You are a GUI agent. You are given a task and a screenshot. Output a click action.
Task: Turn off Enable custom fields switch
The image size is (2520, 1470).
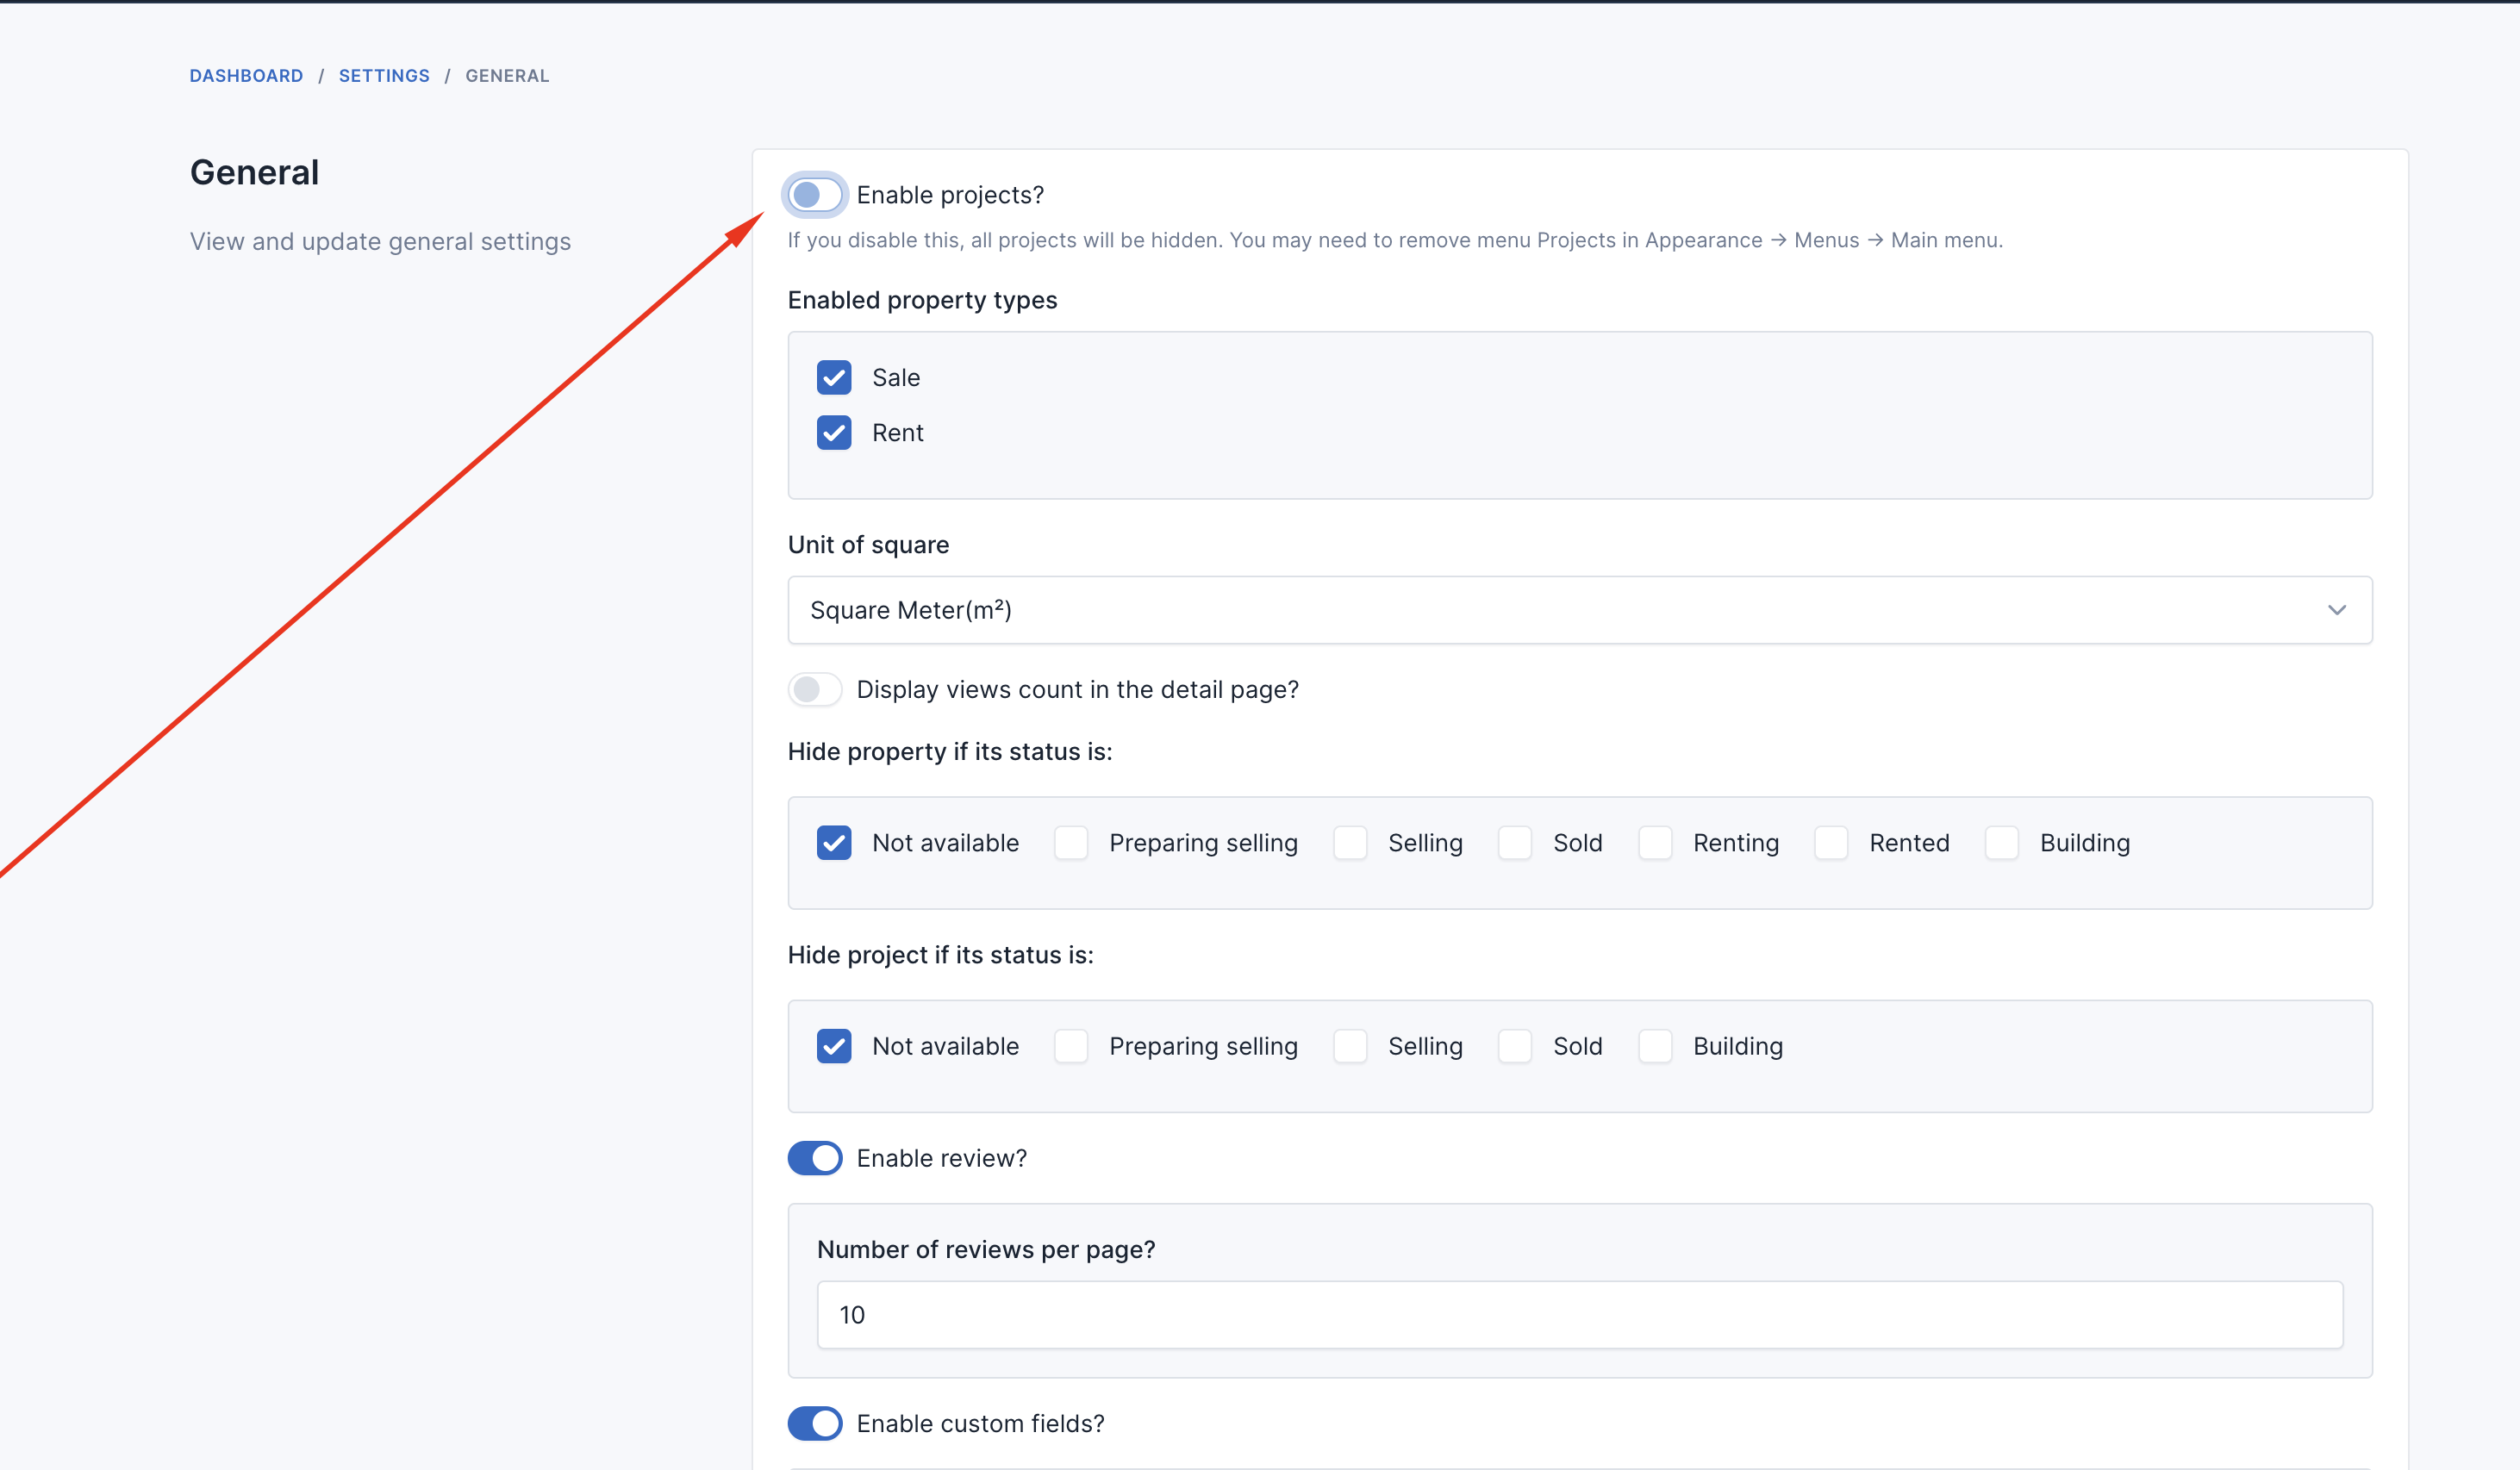pos(814,1423)
